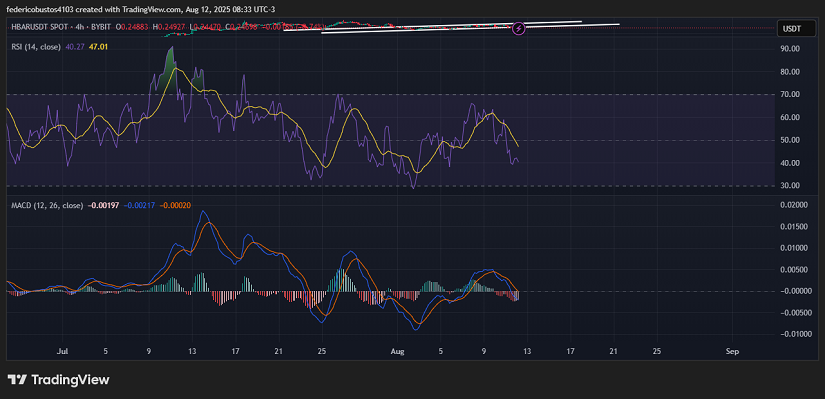Click the MACD (12, 26, close) indicator label
Viewport: 825px width, 399px height.
[x=47, y=206]
